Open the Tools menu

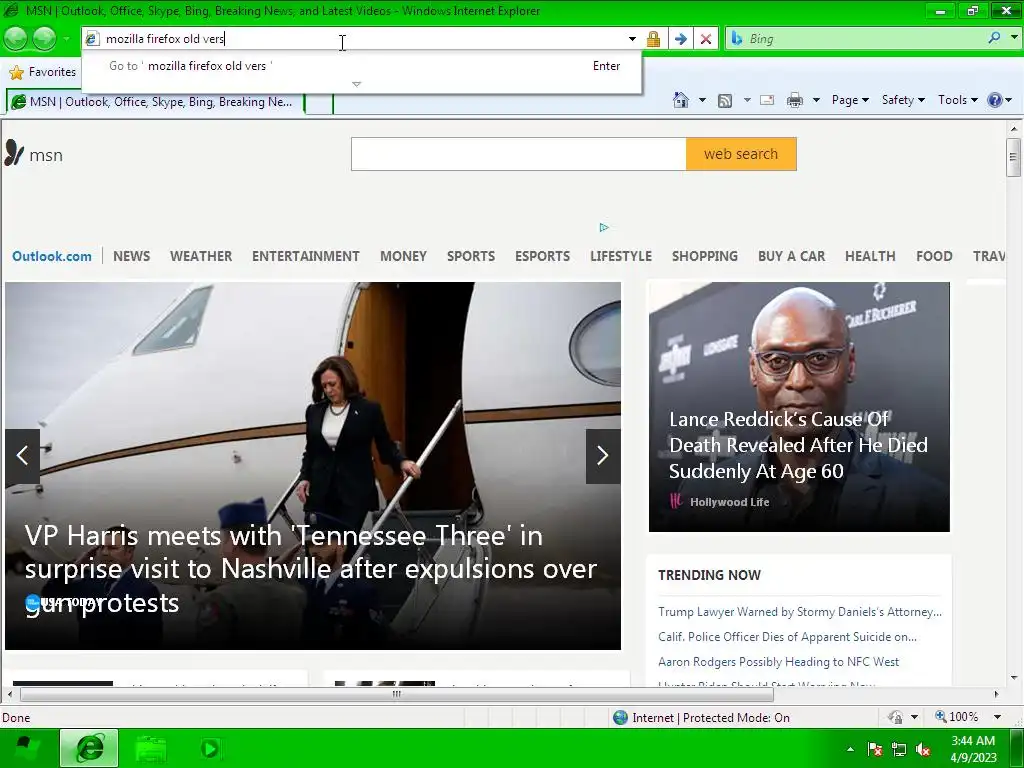(957, 100)
